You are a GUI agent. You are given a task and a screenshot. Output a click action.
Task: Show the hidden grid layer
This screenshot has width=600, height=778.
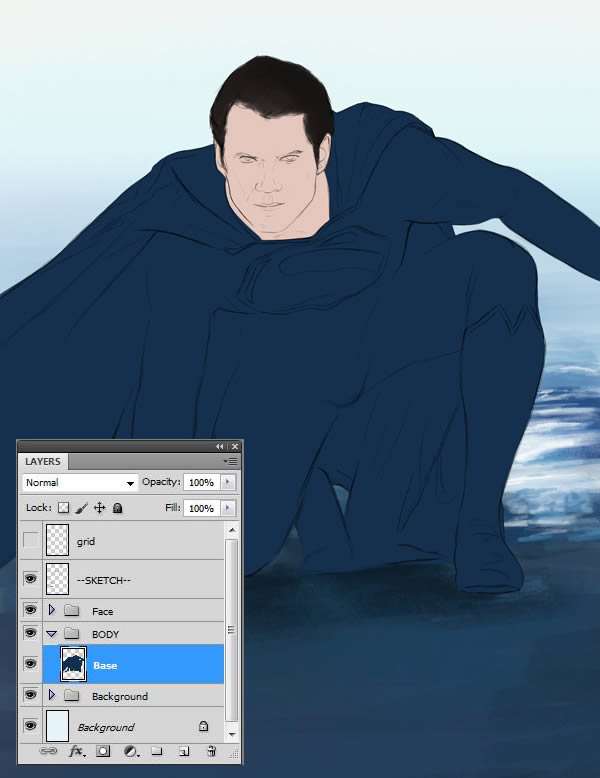click(31, 541)
